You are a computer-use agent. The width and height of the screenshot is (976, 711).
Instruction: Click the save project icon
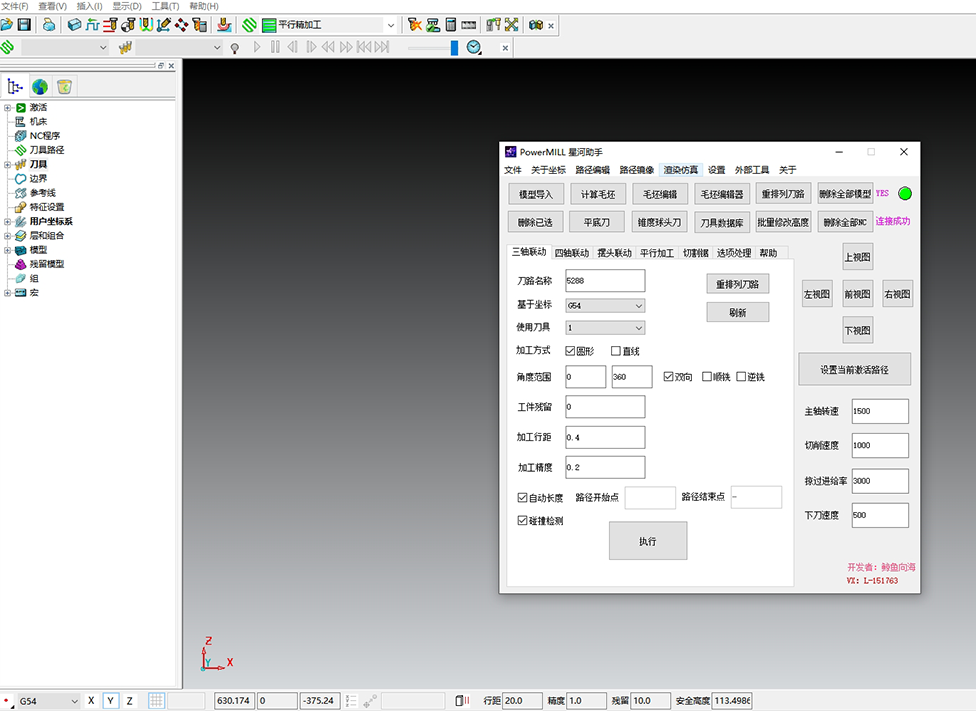[x=24, y=24]
